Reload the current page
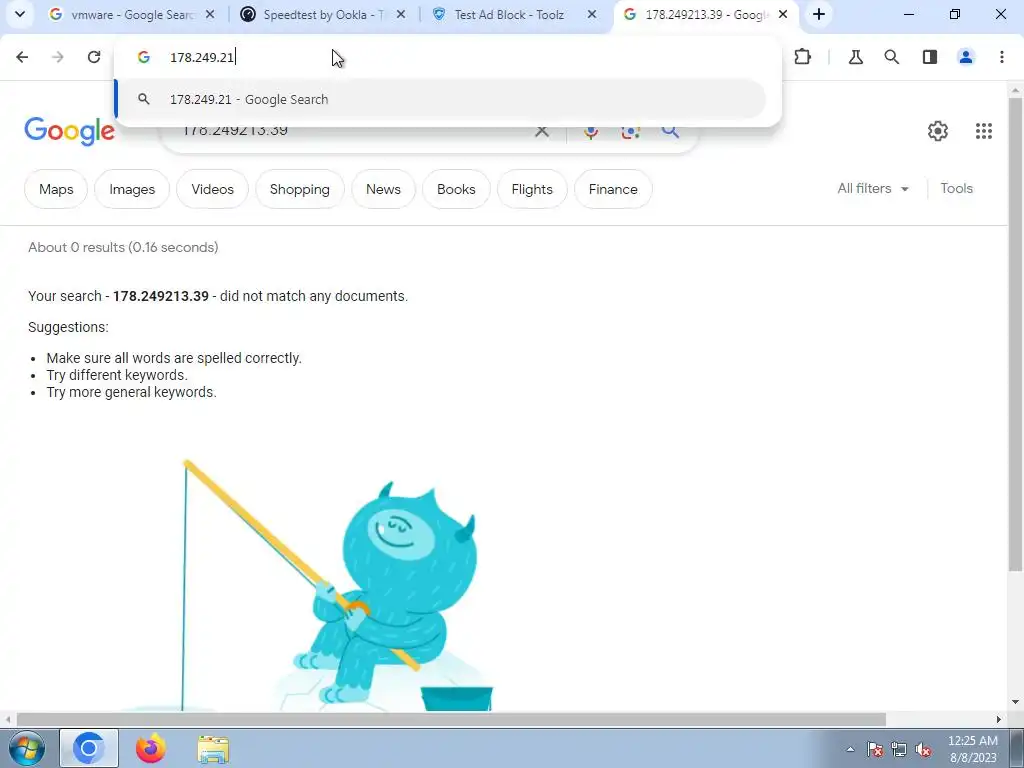Screen dimensions: 1024x768 point(94,57)
